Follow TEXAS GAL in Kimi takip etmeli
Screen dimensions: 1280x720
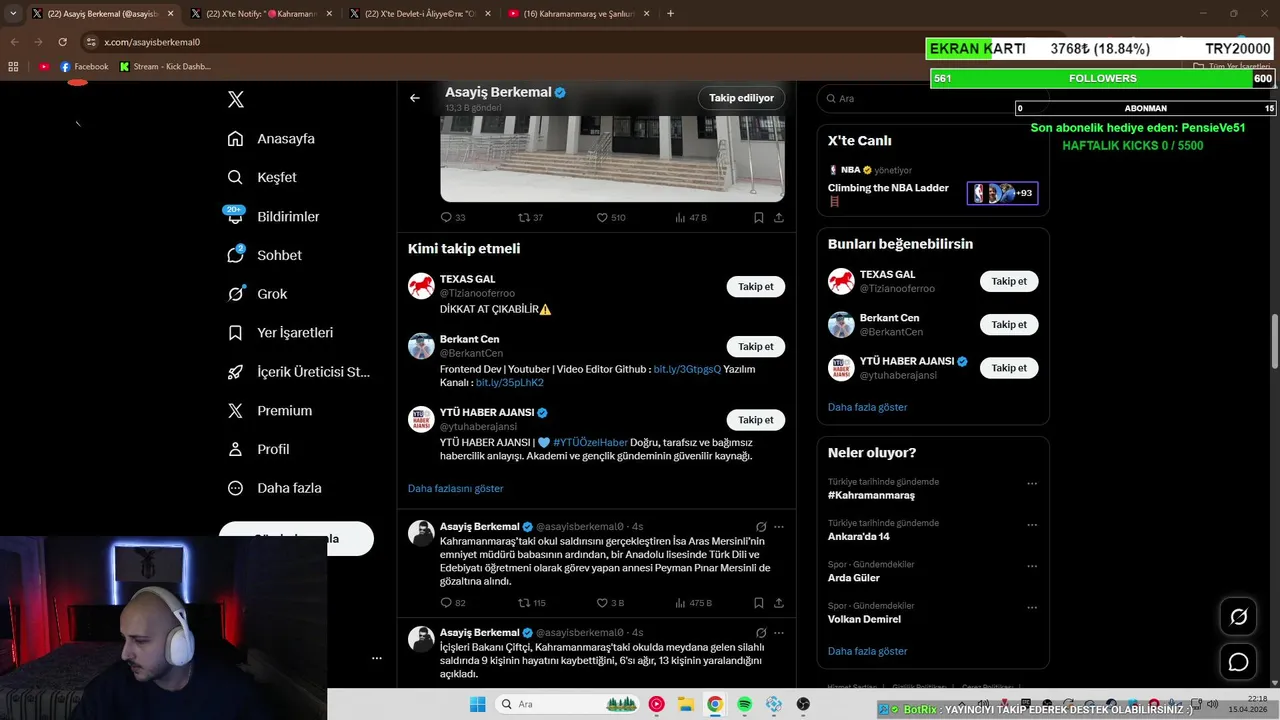click(756, 287)
